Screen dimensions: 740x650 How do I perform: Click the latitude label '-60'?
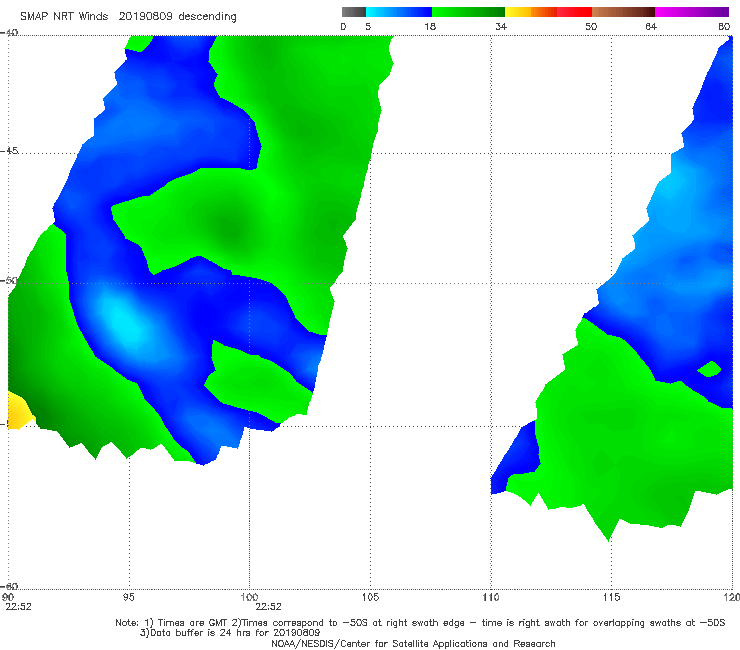click(x=9, y=586)
